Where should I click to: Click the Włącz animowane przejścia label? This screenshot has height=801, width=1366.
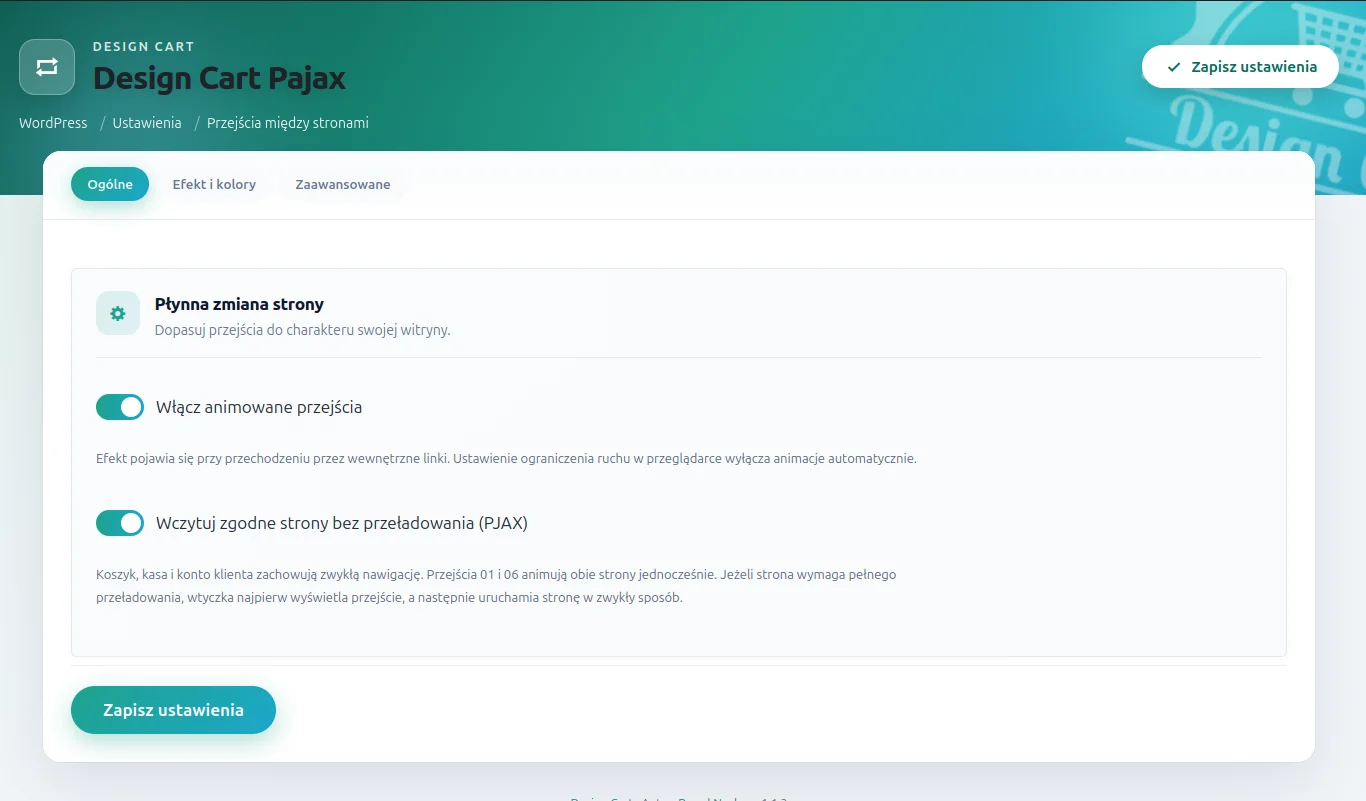(259, 407)
